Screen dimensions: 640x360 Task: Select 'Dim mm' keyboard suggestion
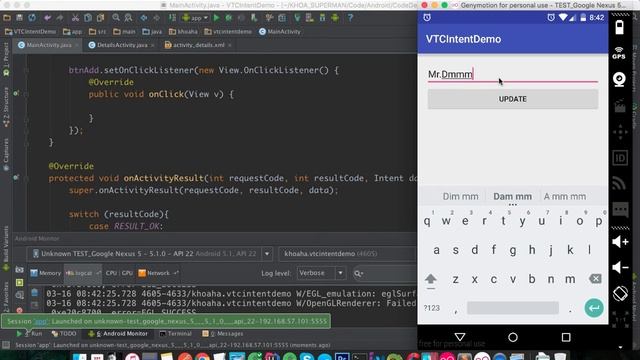pyautogui.click(x=460, y=197)
